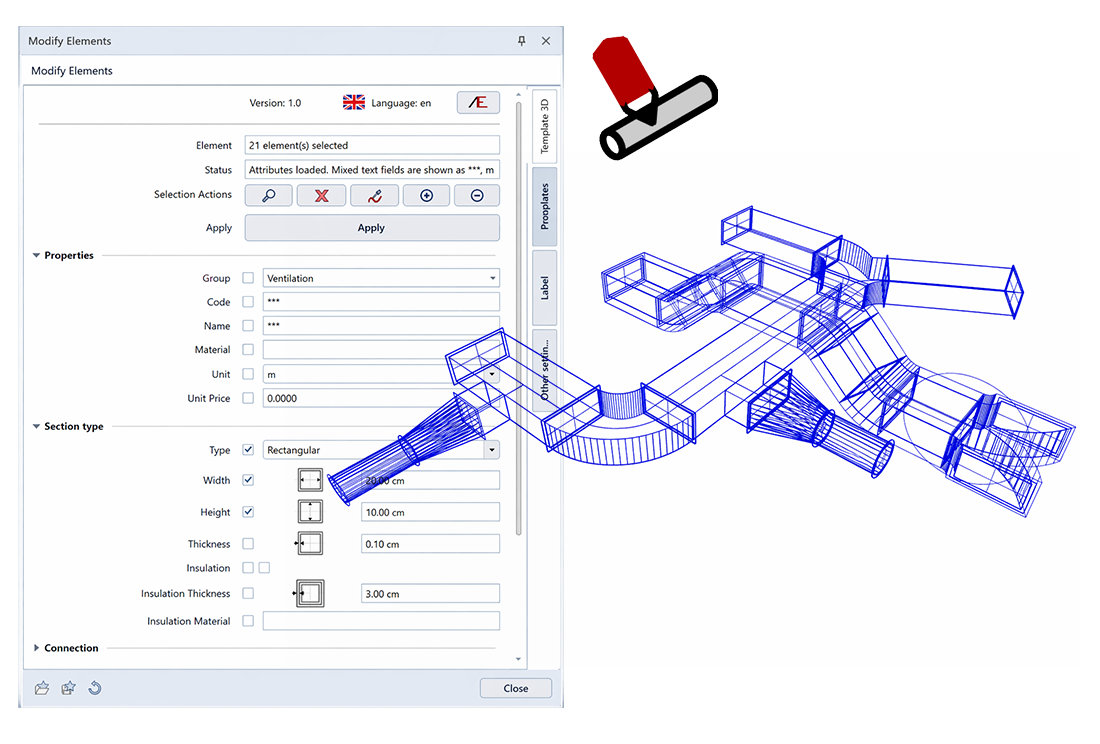This screenshot has width=1100, height=744.
Task: Click the minus remove-from-selection icon
Action: pyautogui.click(x=477, y=196)
